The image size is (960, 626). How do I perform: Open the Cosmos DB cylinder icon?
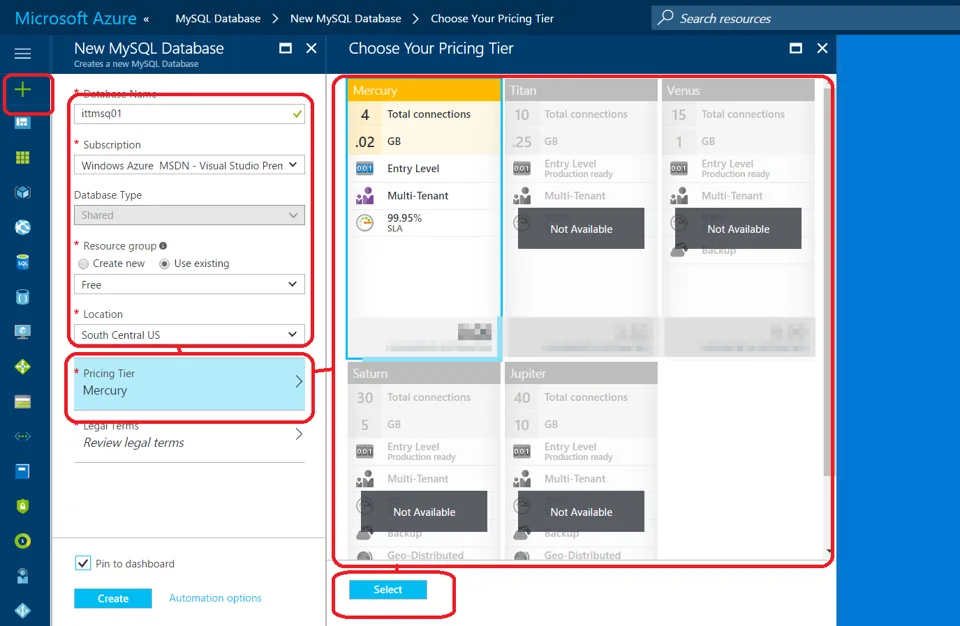pyautogui.click(x=23, y=298)
